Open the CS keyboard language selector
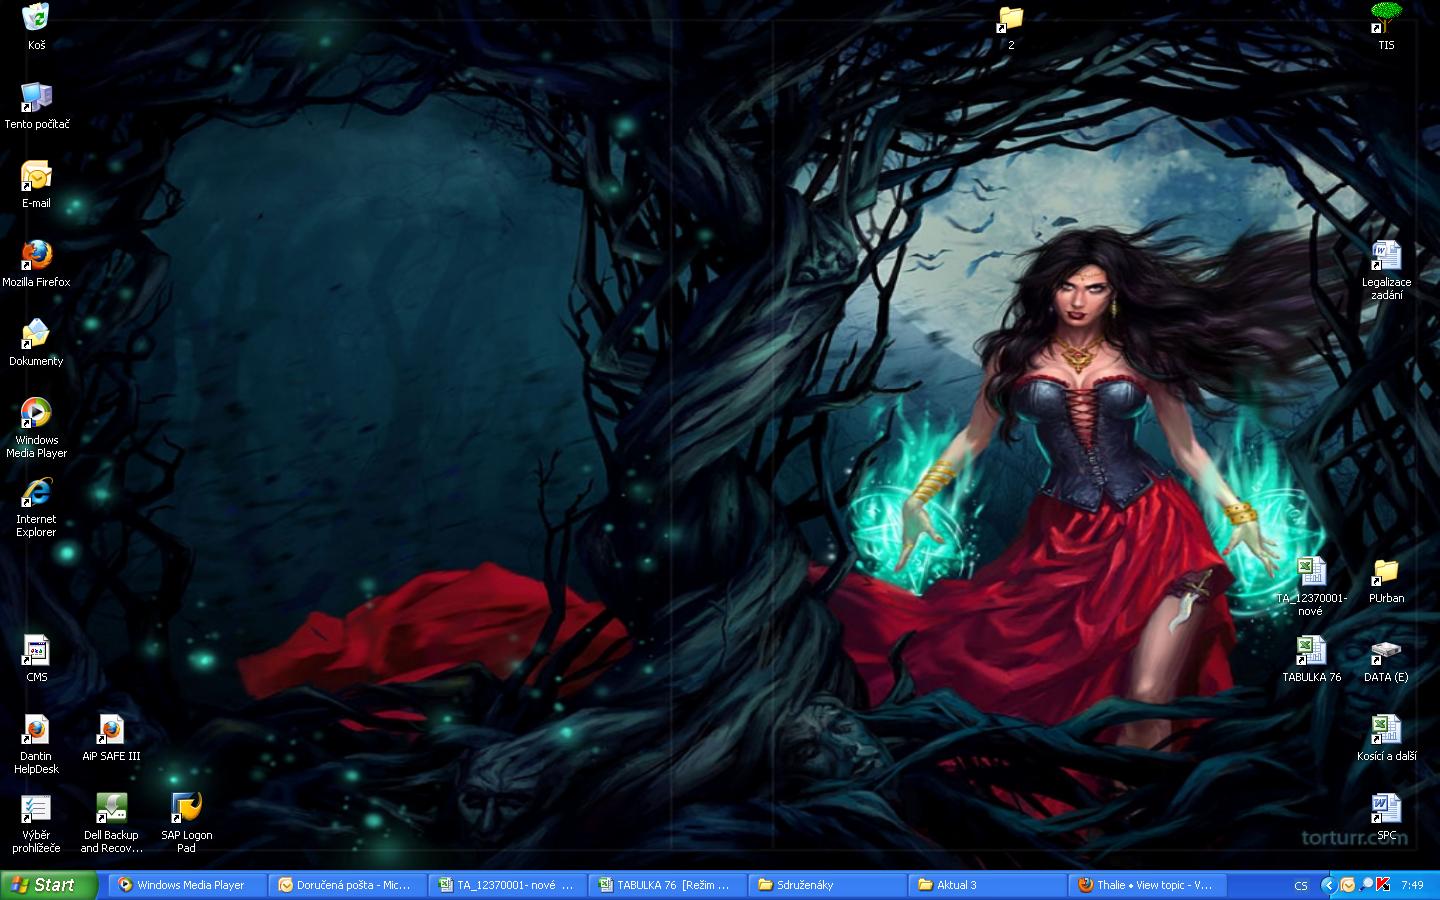This screenshot has height=900, width=1440. click(1301, 885)
